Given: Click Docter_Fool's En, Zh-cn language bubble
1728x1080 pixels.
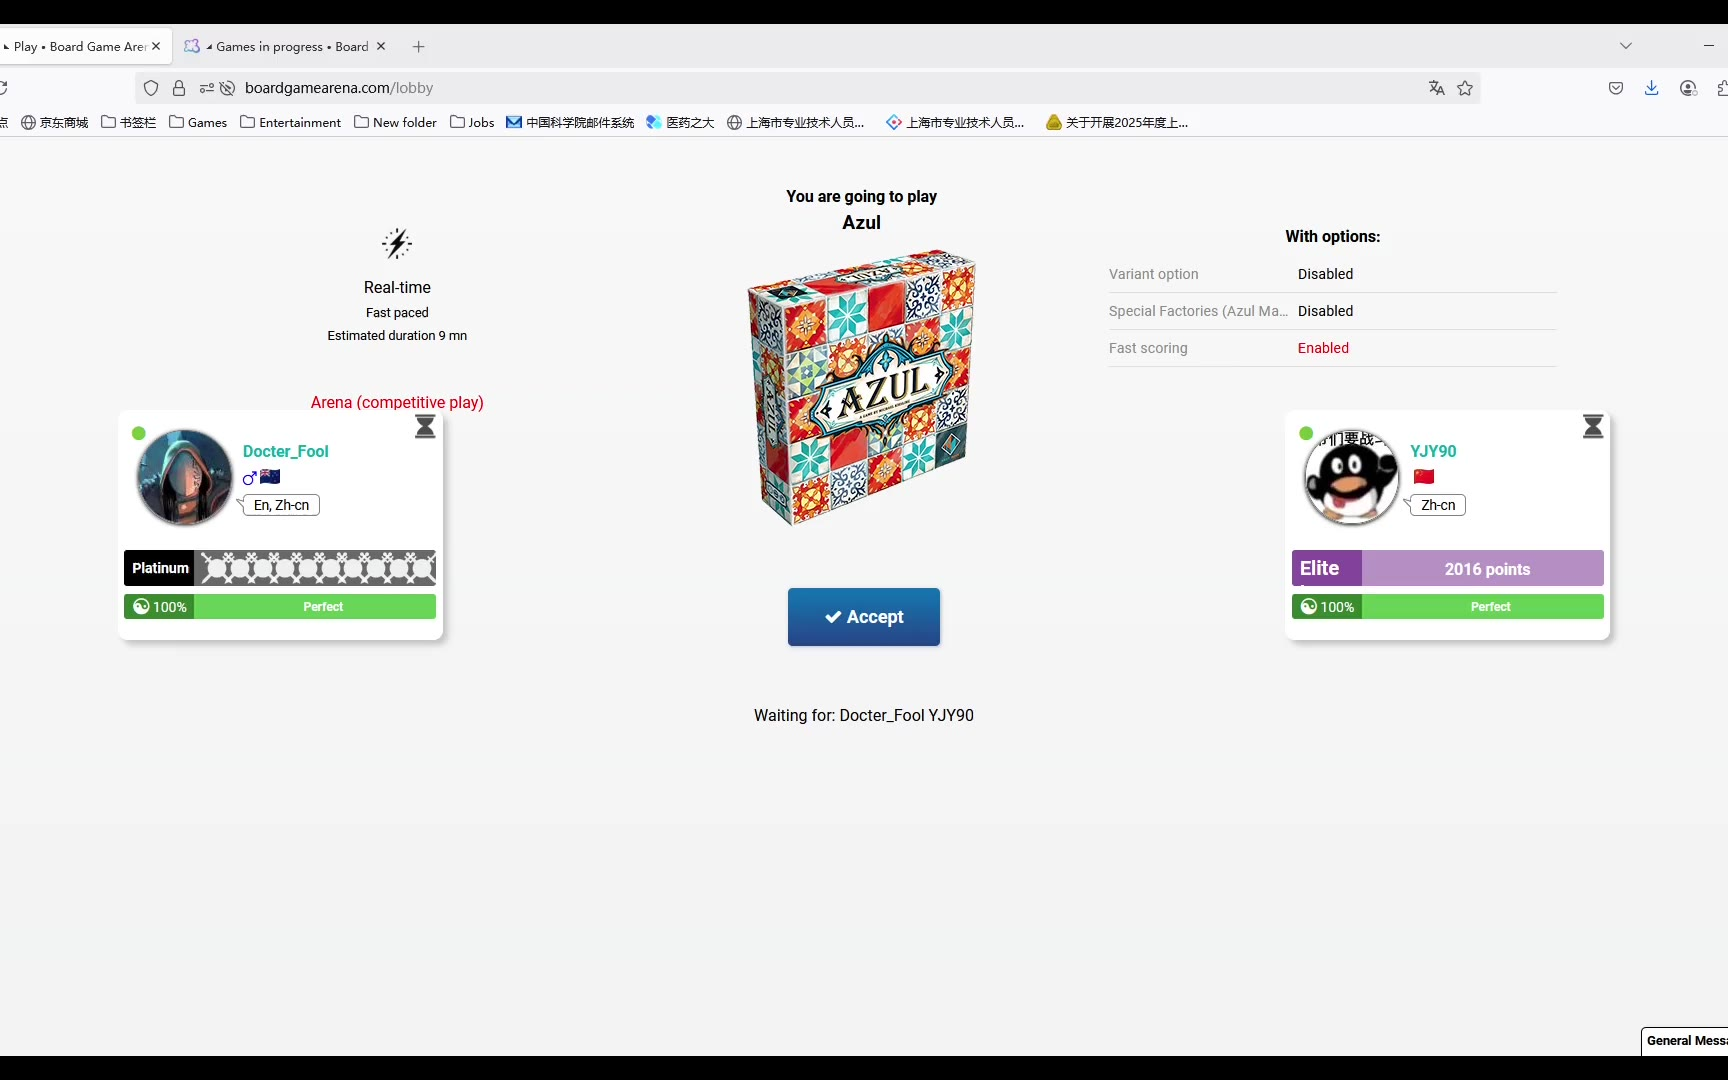Looking at the screenshot, I should click(281, 505).
